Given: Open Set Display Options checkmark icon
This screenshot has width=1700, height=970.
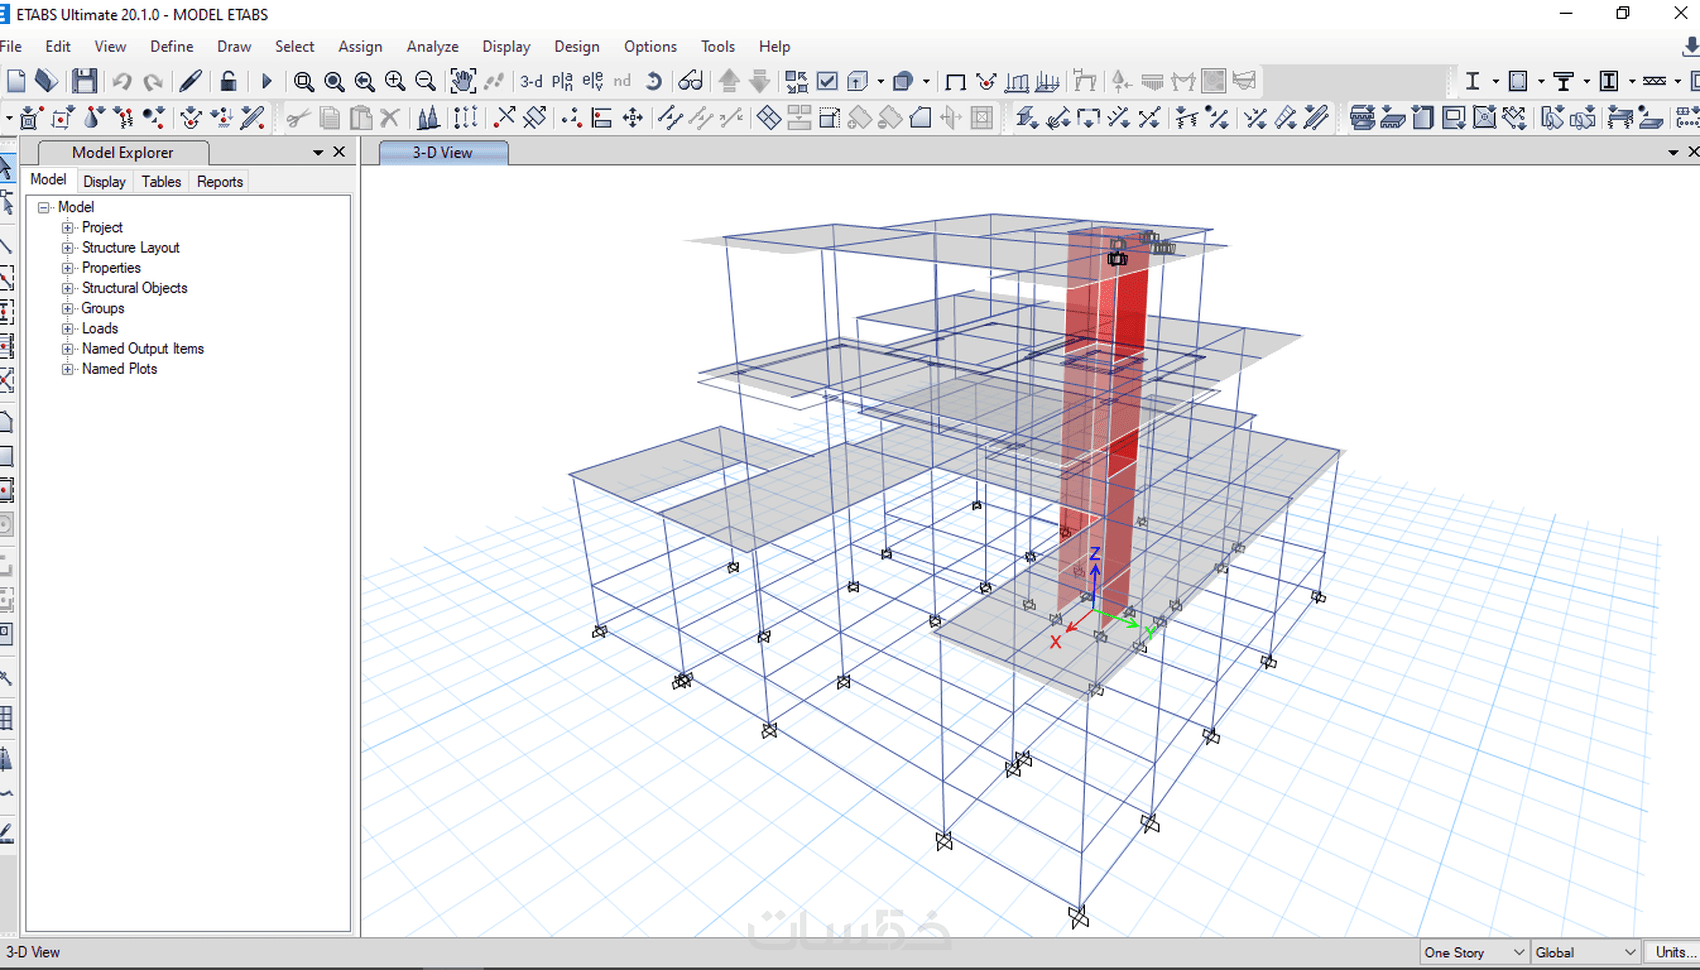Looking at the screenshot, I should click(x=827, y=81).
